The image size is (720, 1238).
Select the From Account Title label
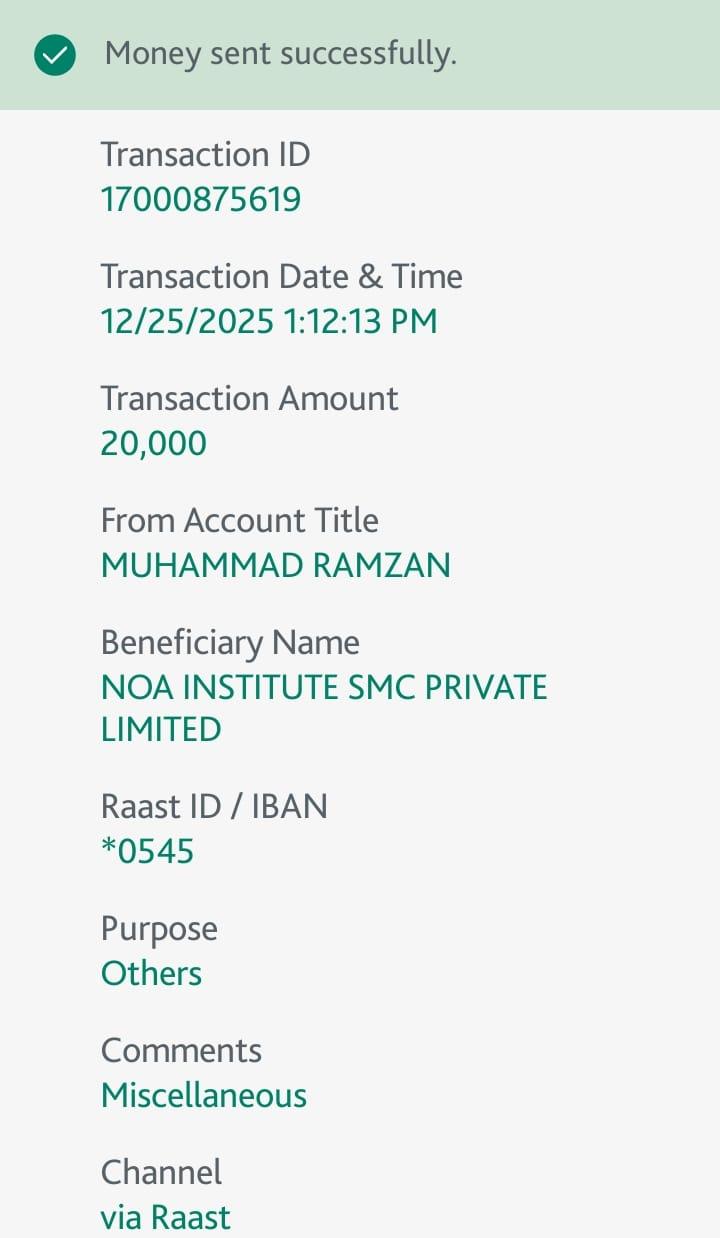click(x=239, y=521)
